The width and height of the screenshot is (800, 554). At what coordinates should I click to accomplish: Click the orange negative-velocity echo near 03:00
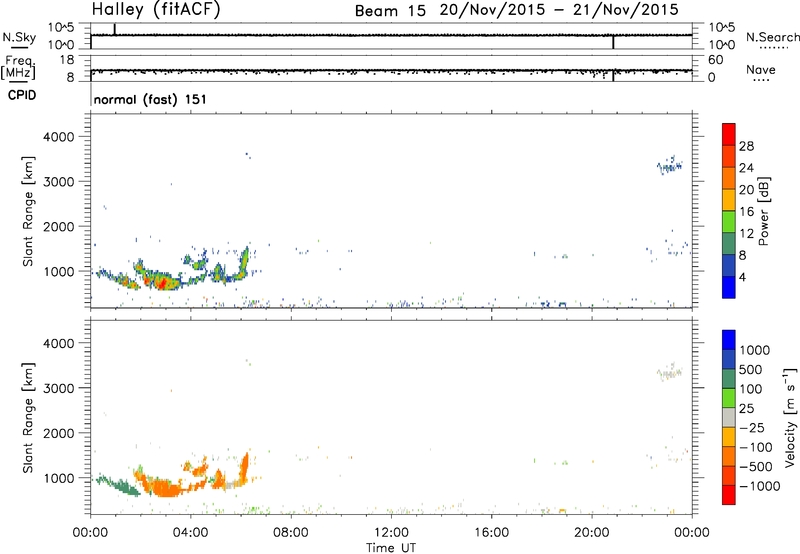pyautogui.click(x=165, y=488)
